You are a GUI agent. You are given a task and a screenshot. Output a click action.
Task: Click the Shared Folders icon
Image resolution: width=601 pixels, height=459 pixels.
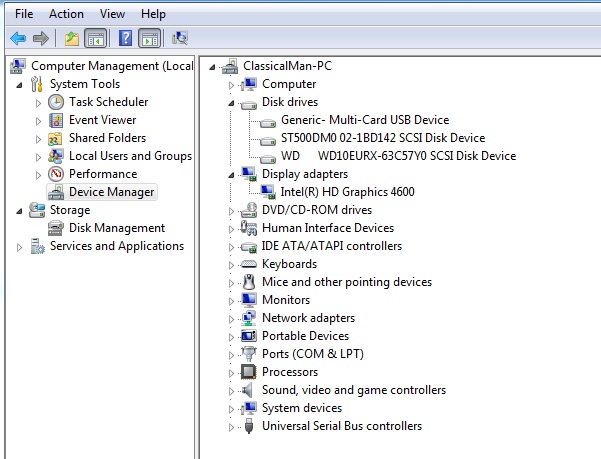pyautogui.click(x=56, y=138)
